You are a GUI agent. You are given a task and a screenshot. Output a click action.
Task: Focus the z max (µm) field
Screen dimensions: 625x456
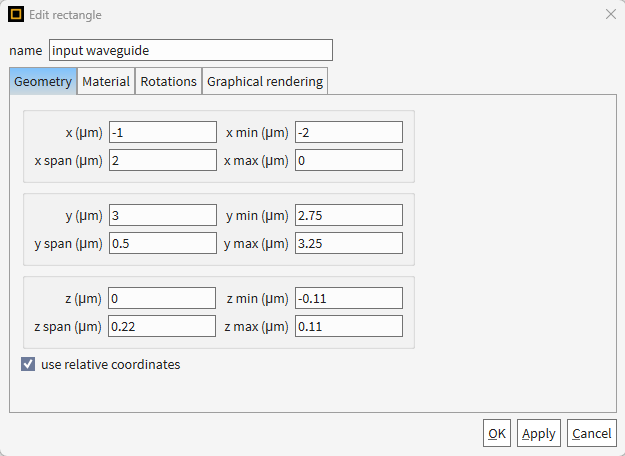349,326
